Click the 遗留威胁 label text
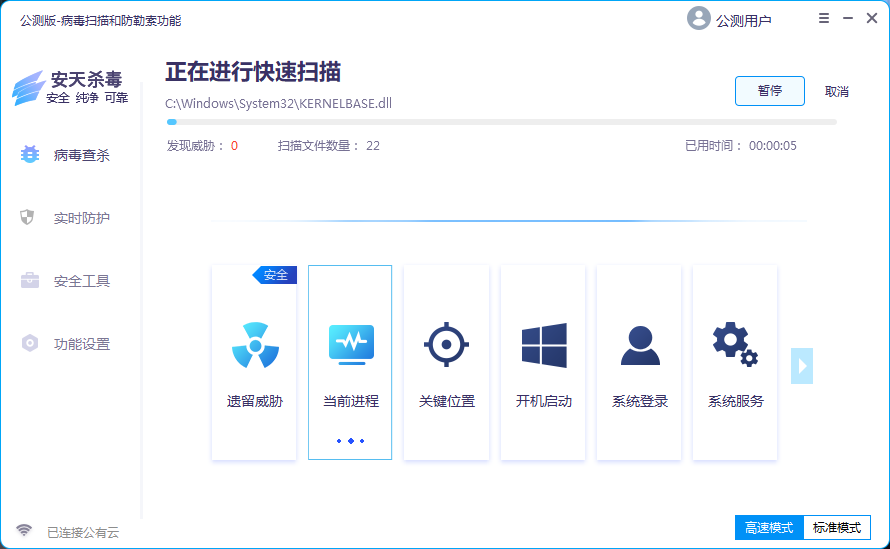This screenshot has height=549, width=890. 255,401
